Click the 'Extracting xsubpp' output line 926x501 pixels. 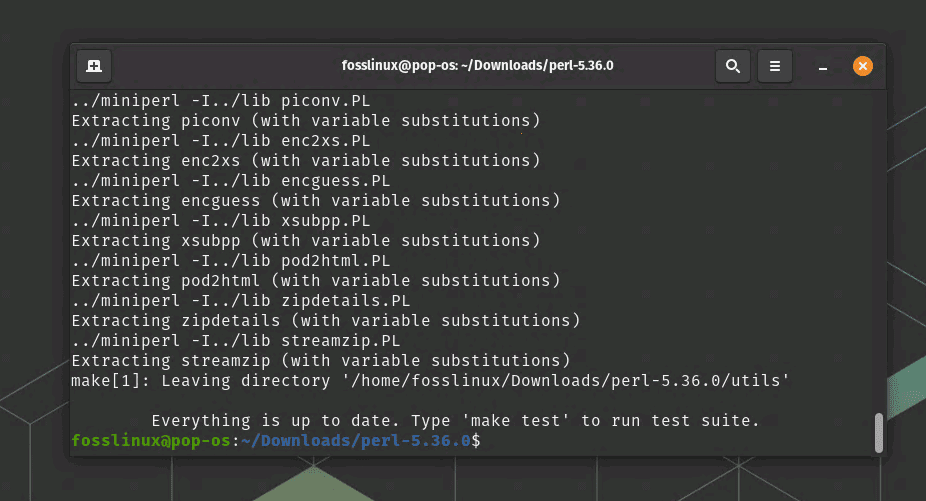(x=306, y=240)
